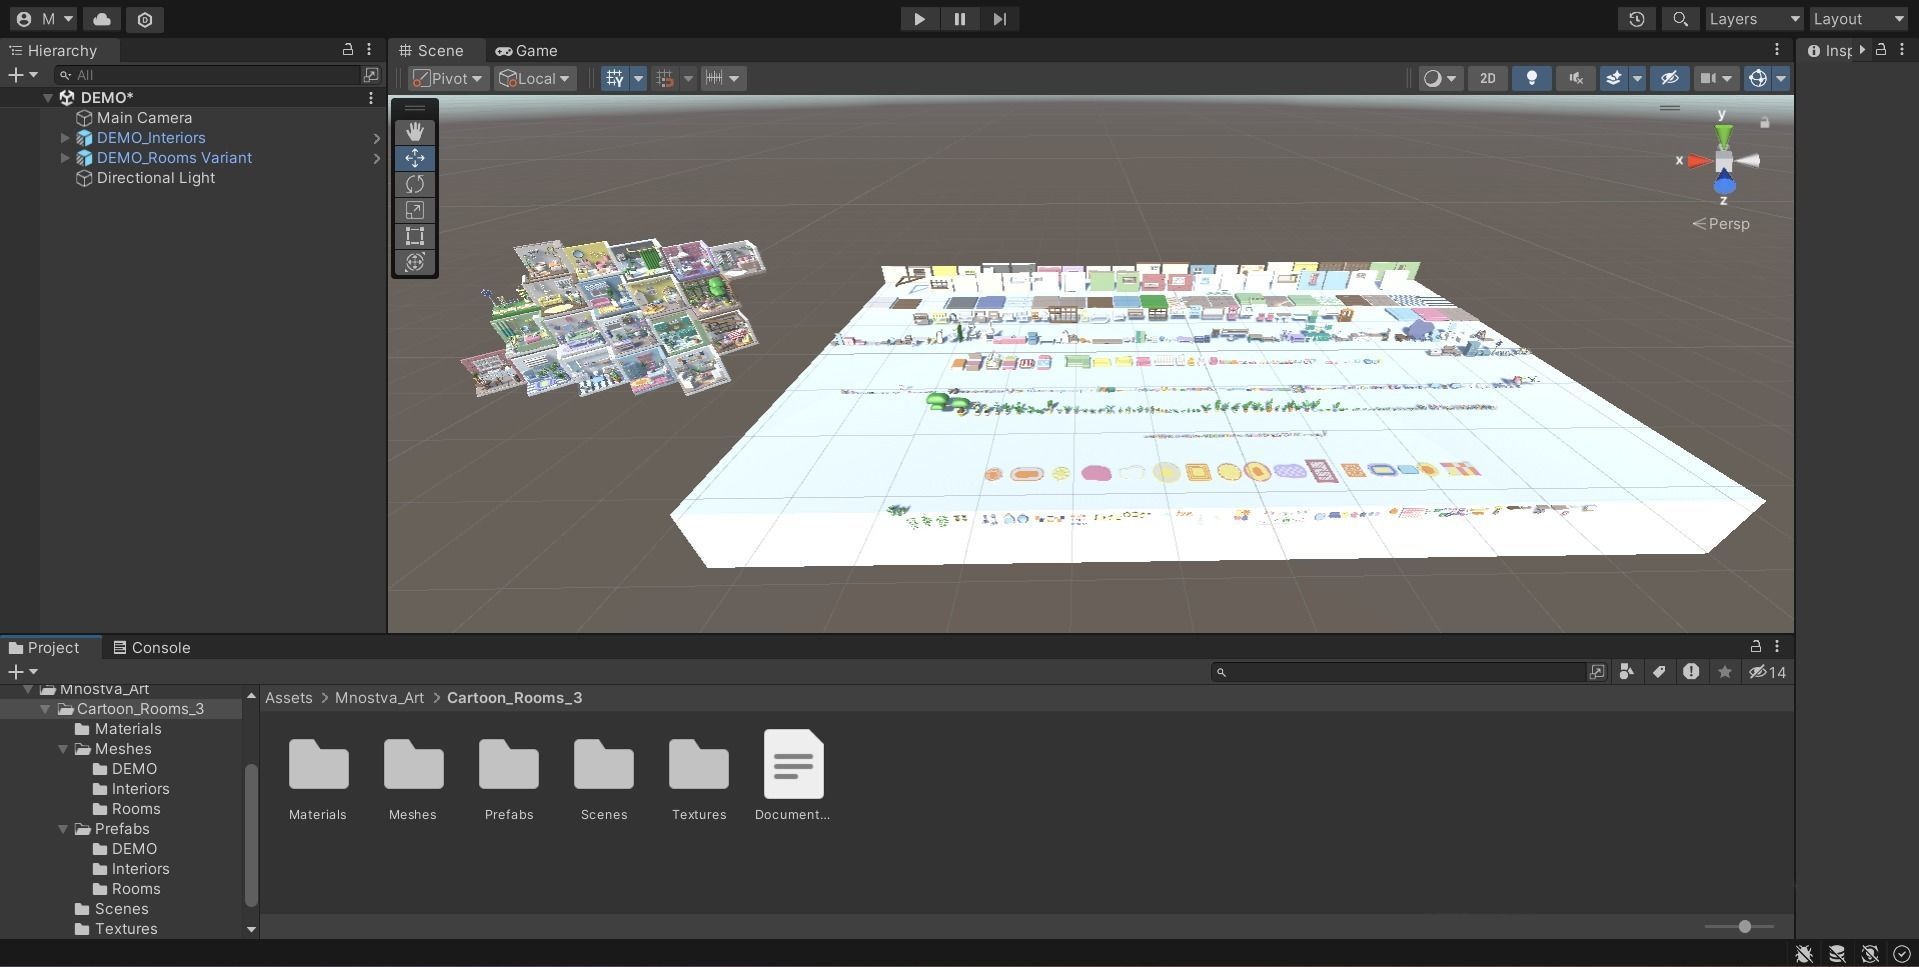This screenshot has height=967, width=1919.
Task: Expand the DEMO_Interiors object
Action: [x=65, y=138]
